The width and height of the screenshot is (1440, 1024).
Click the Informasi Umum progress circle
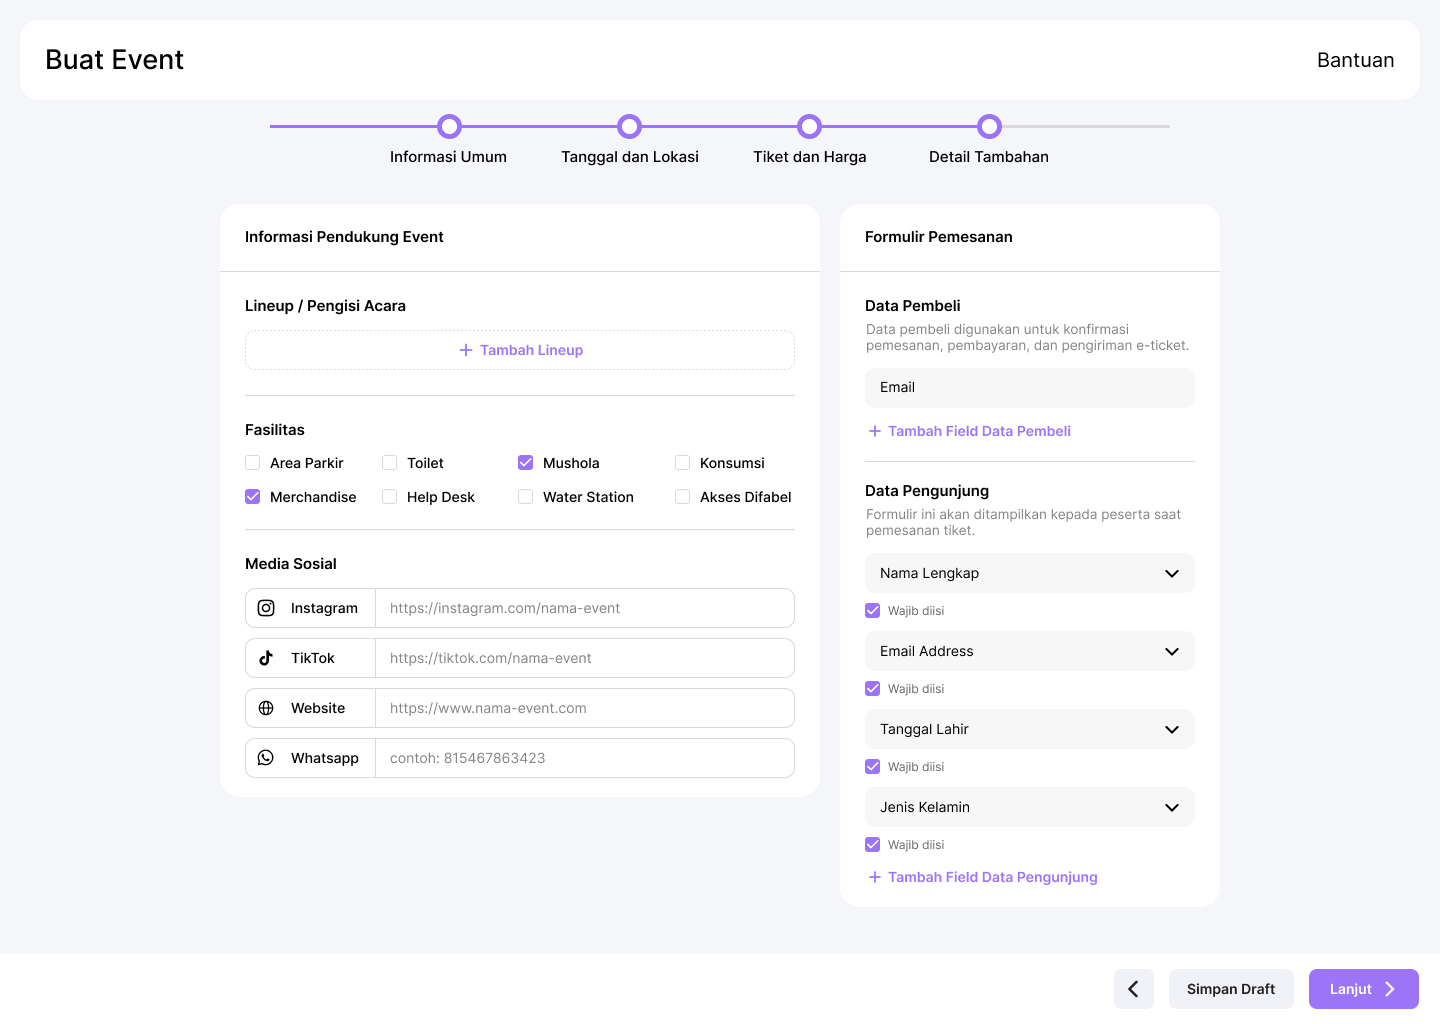pos(450,126)
